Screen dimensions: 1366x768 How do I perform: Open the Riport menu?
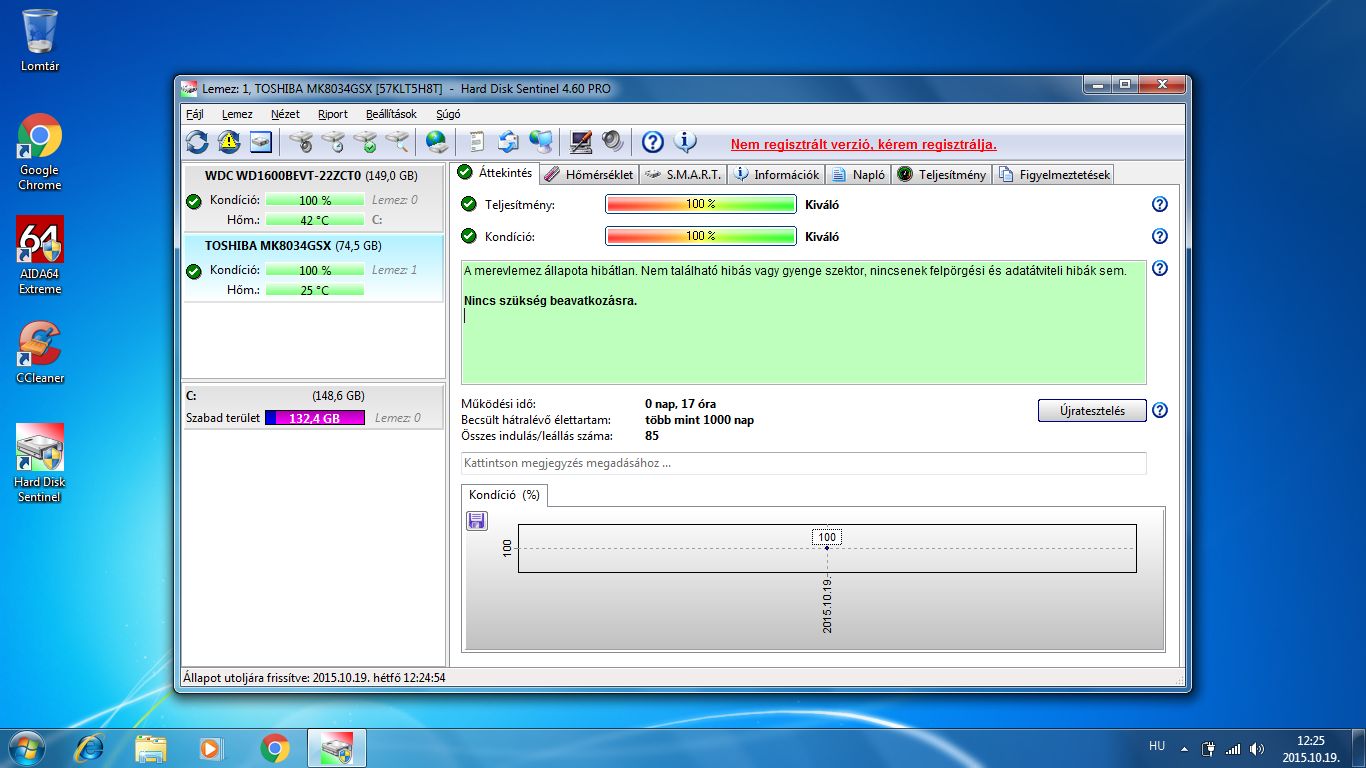tap(333, 114)
